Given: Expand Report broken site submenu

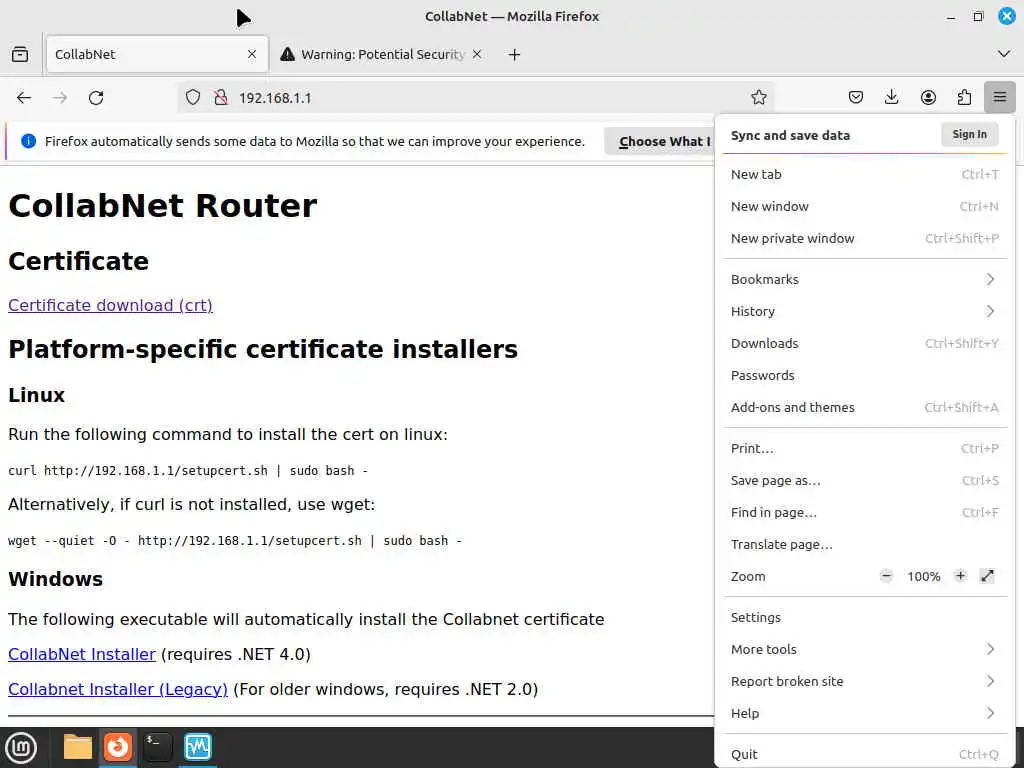Looking at the screenshot, I should (865, 682).
